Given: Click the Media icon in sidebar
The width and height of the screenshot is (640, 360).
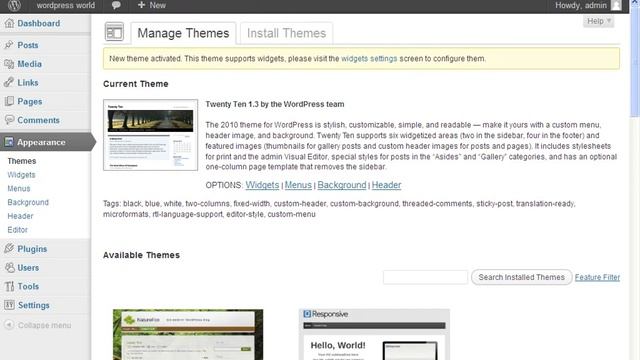Looking at the screenshot, I should click(x=9, y=64).
